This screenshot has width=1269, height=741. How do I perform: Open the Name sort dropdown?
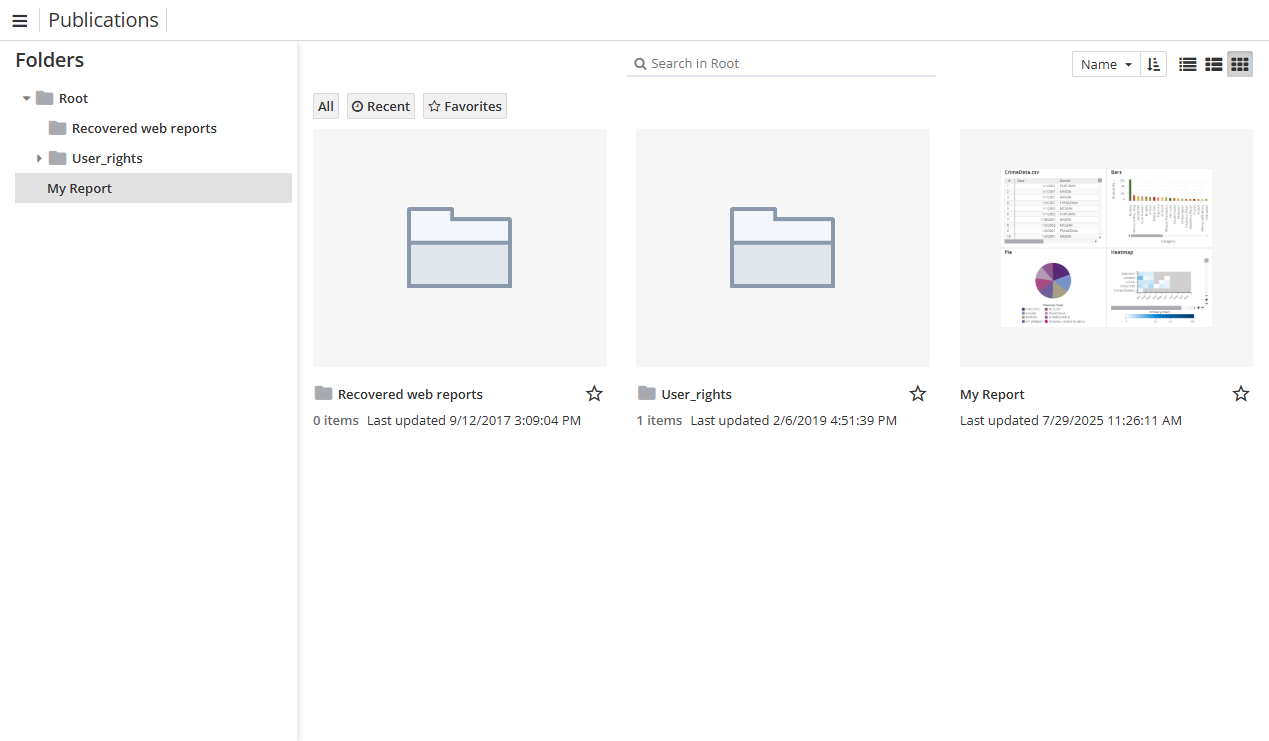coord(1106,64)
